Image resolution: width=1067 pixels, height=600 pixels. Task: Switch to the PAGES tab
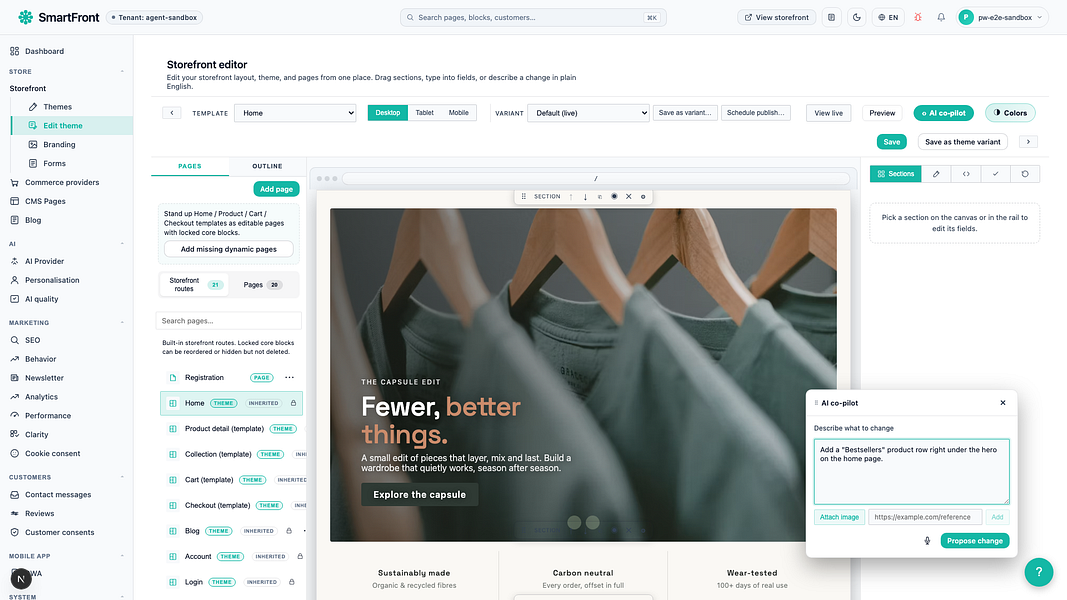190,166
